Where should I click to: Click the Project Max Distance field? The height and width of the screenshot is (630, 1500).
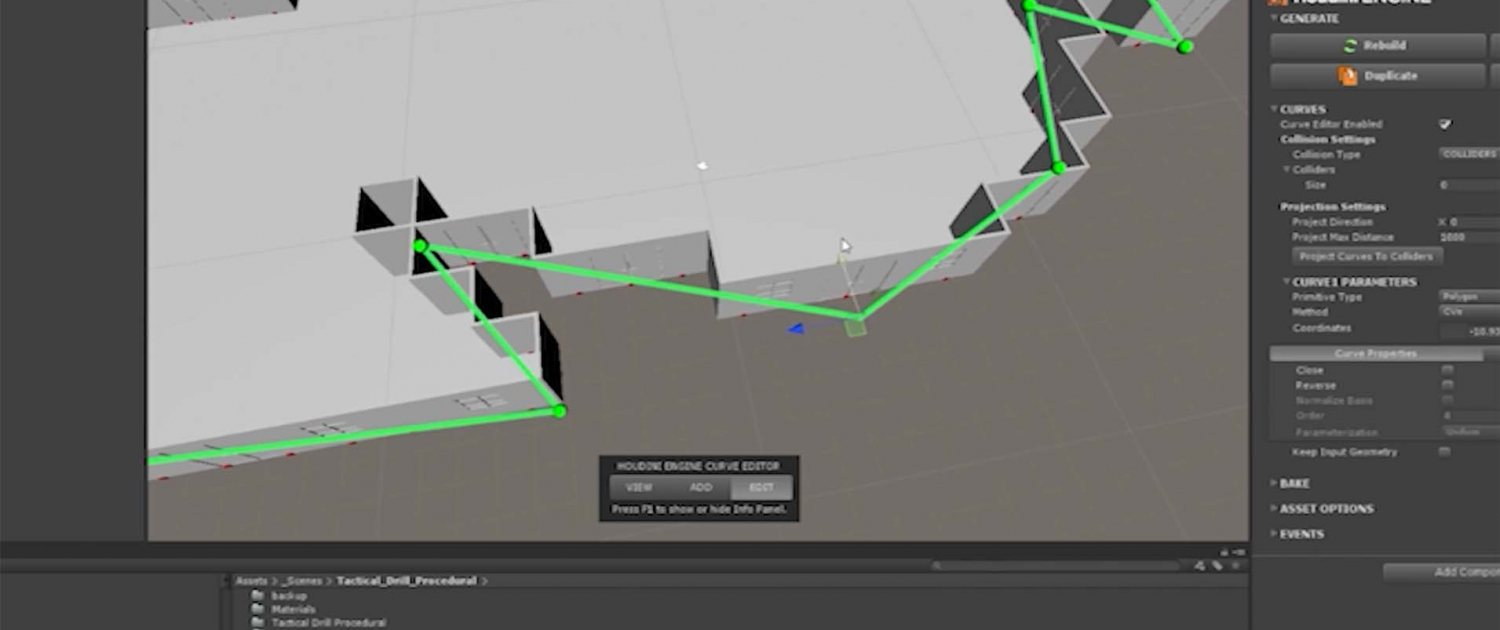pyautogui.click(x=1468, y=238)
